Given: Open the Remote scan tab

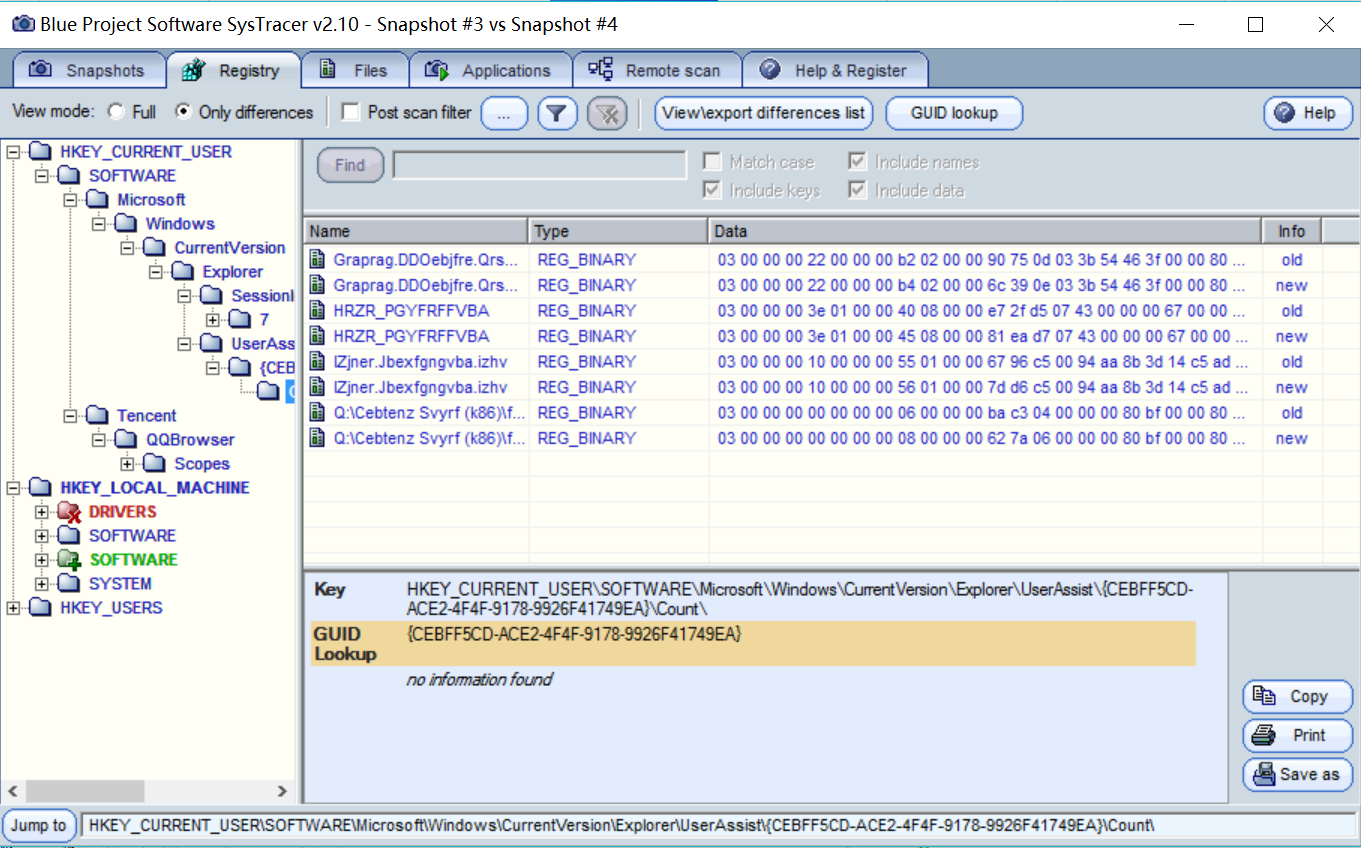Looking at the screenshot, I should click(x=656, y=70).
